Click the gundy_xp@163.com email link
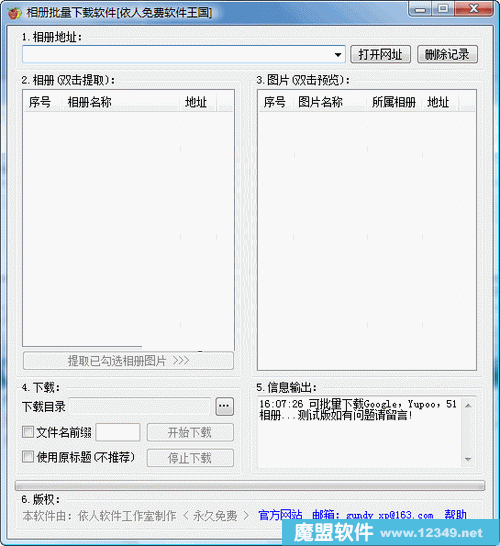The width and height of the screenshot is (500, 546). pos(390,515)
